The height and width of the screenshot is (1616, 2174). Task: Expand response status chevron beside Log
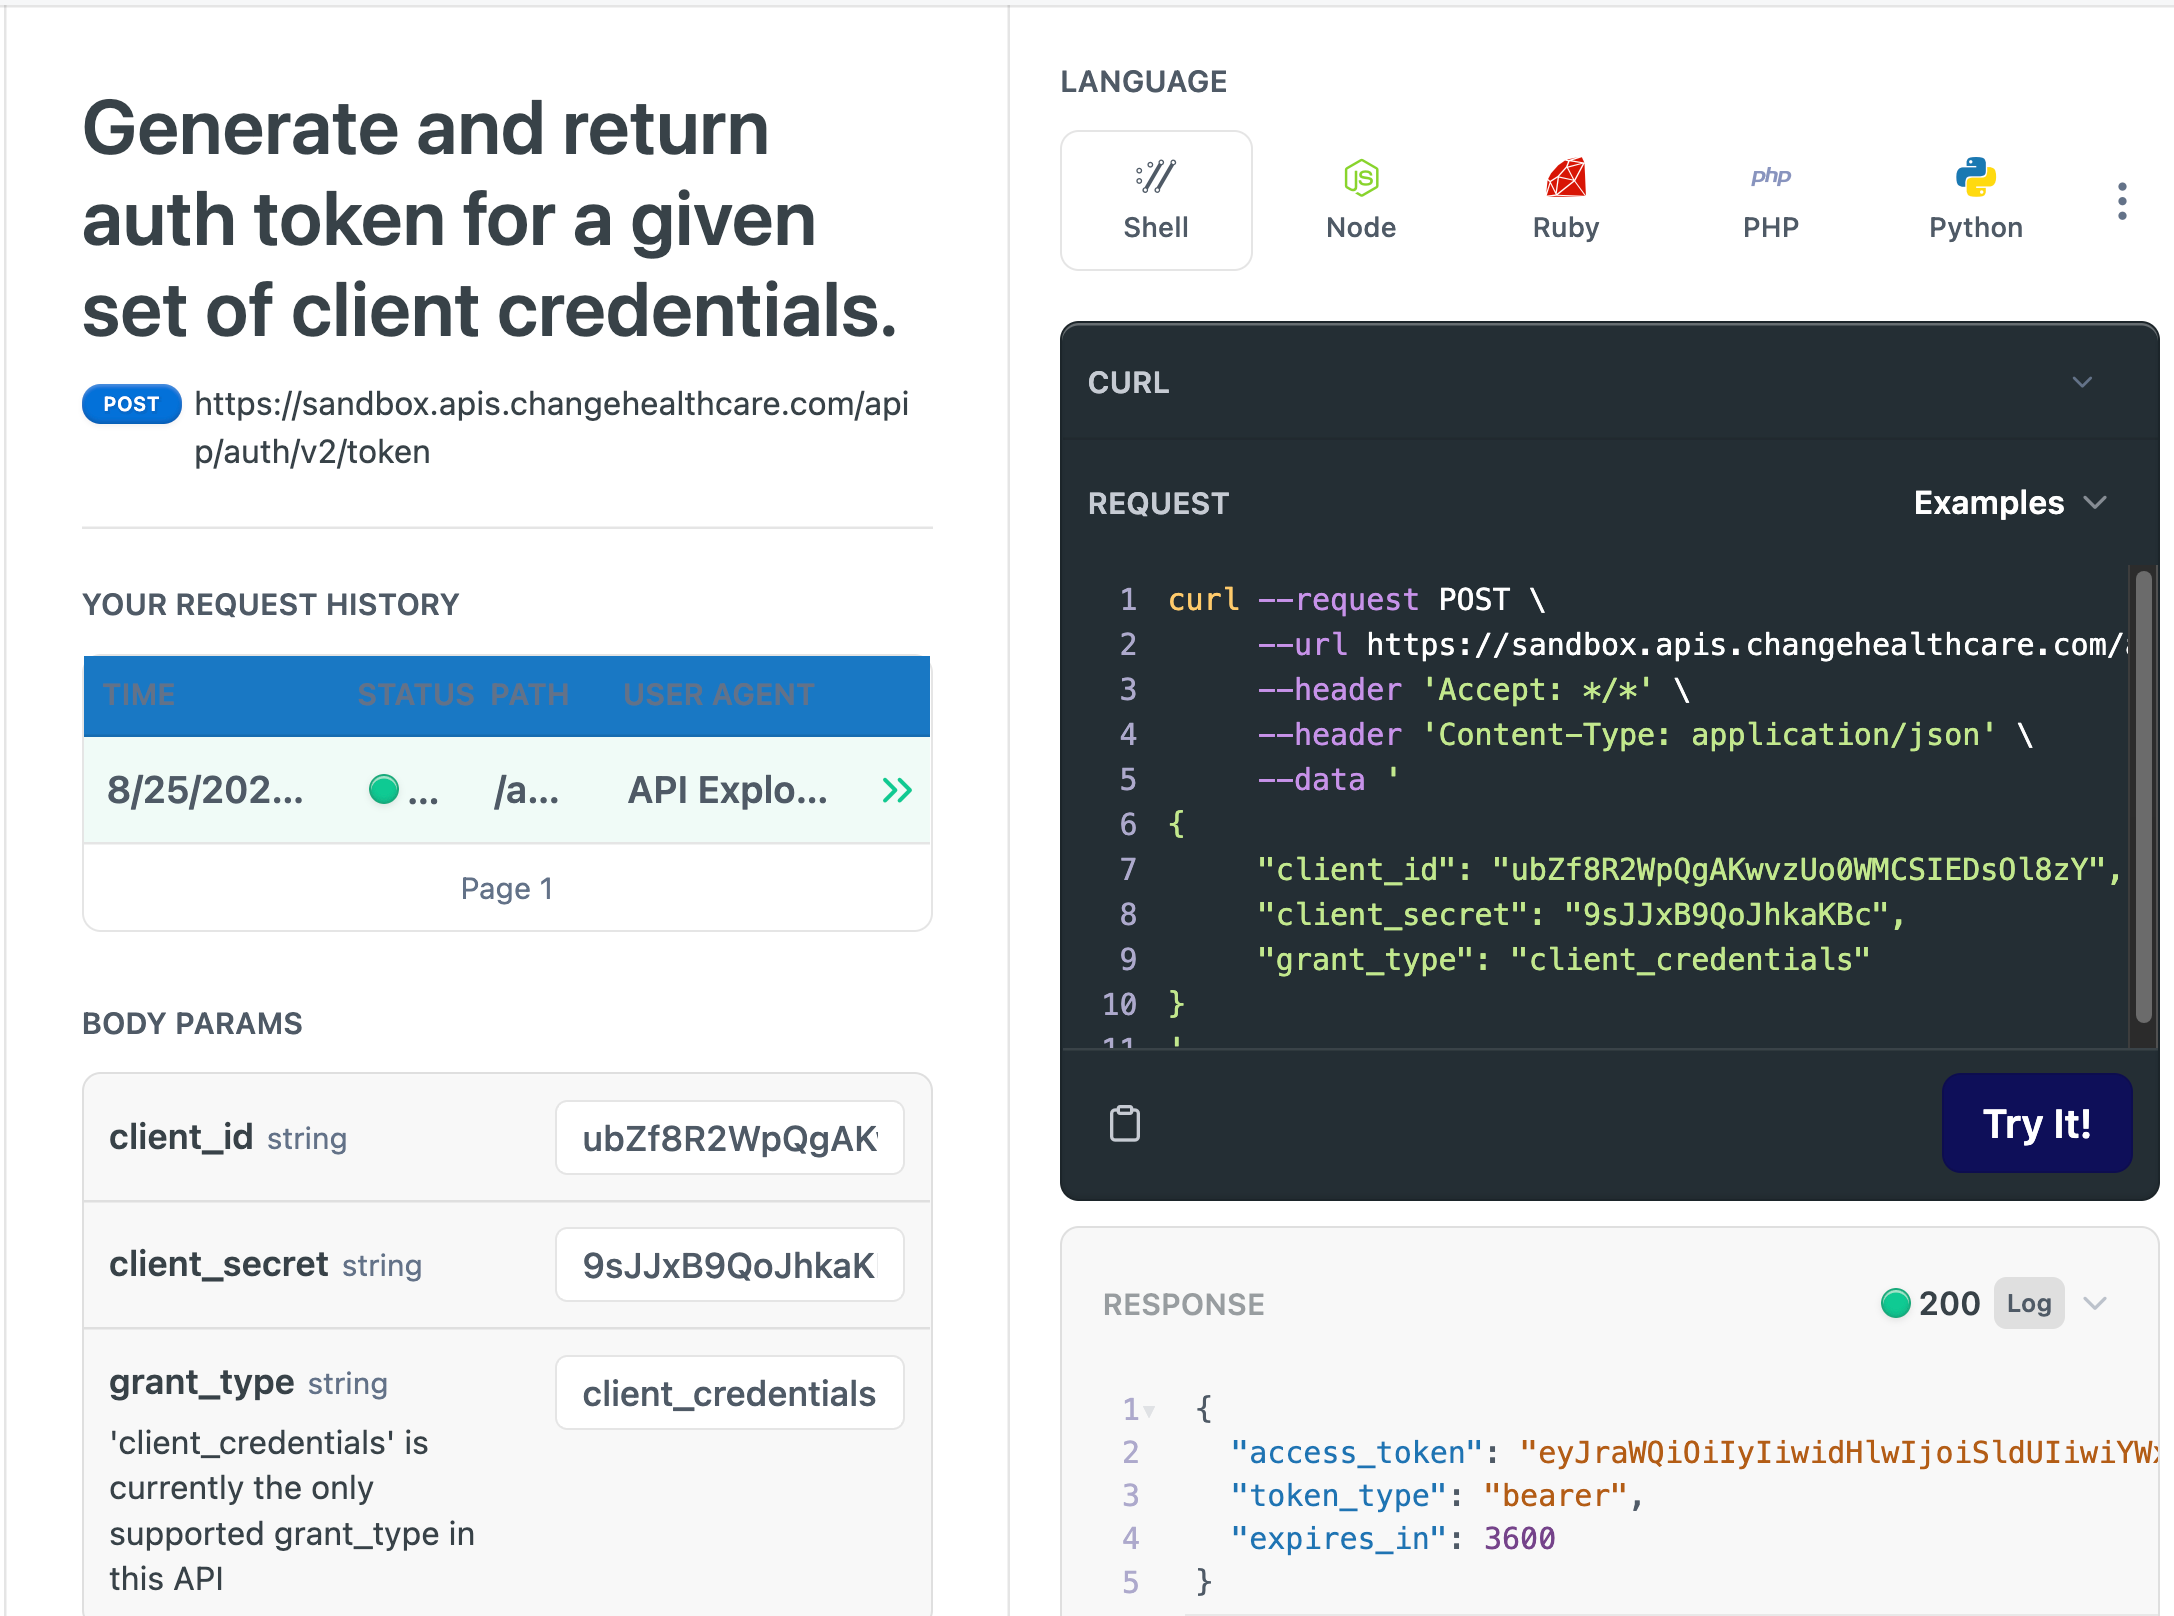(x=2095, y=1303)
